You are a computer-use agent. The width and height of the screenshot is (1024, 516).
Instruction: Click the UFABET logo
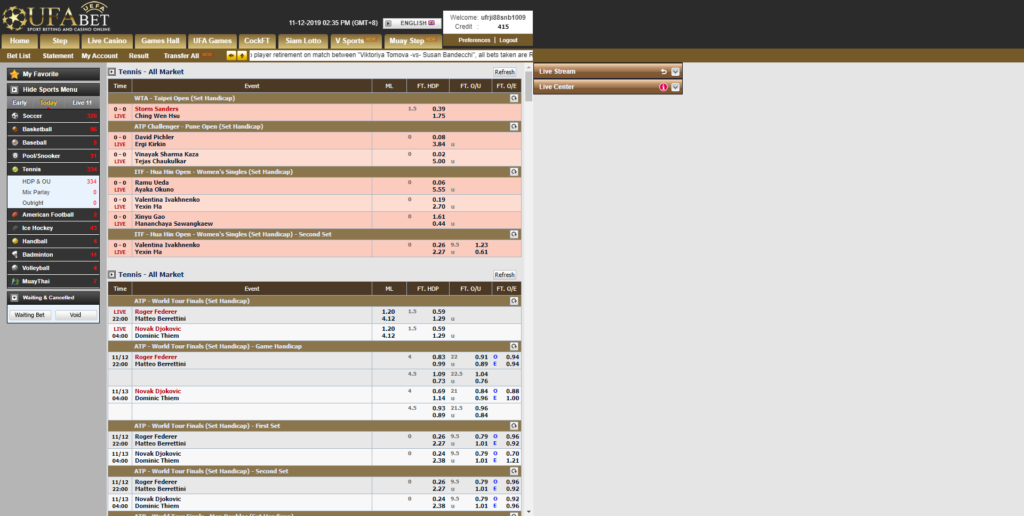[56, 17]
